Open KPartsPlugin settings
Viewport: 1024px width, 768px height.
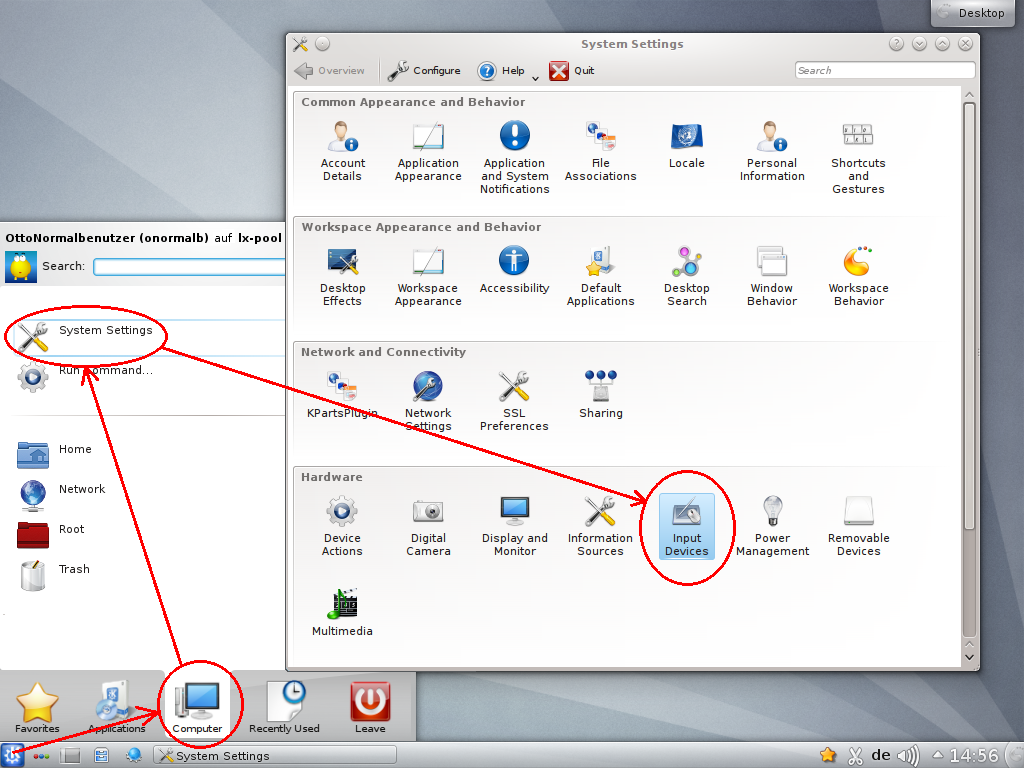coord(342,395)
